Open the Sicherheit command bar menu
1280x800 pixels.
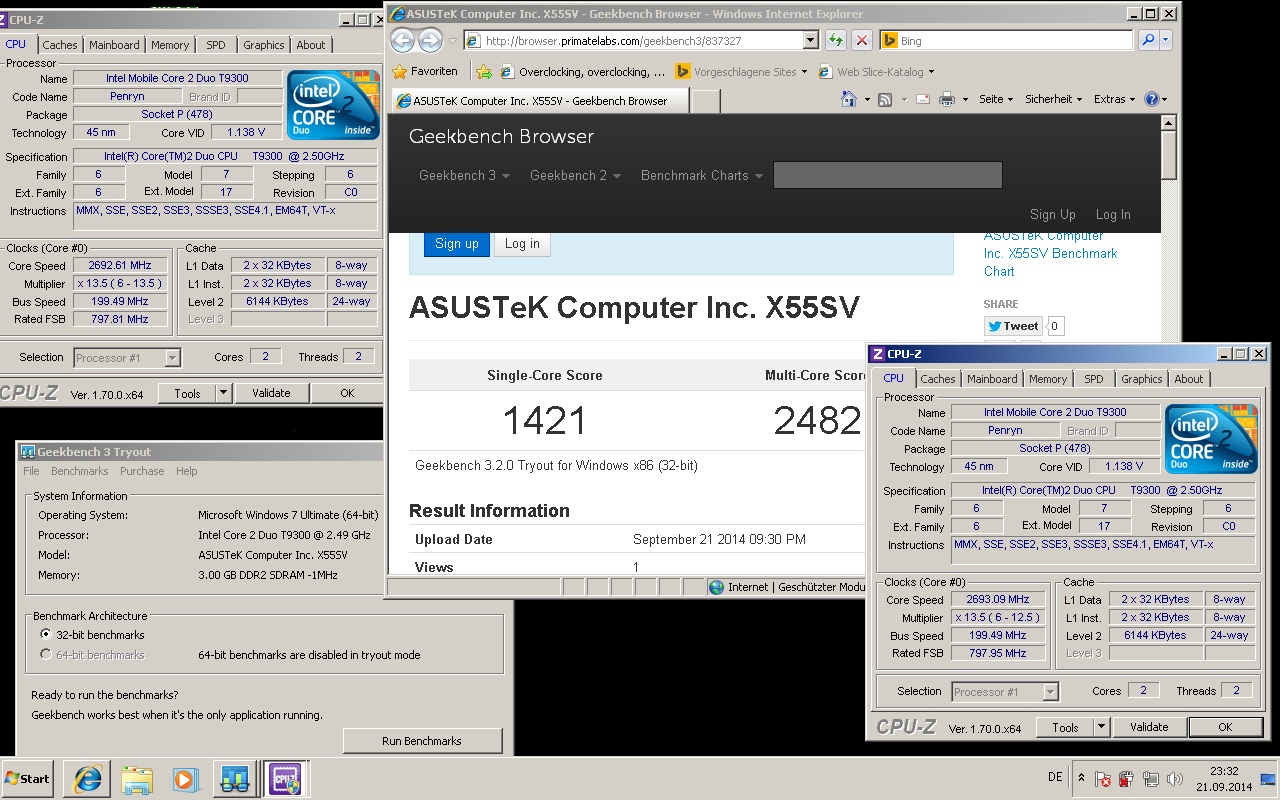(1053, 99)
